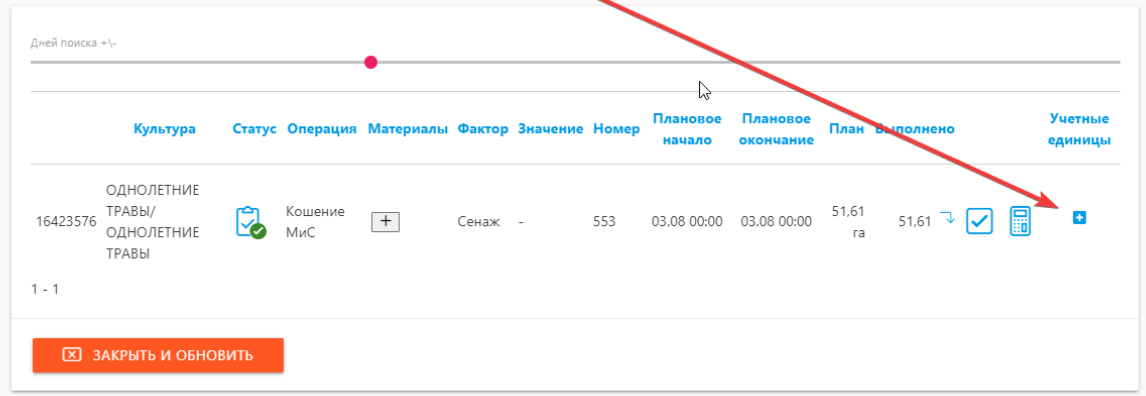Add materials with the plus button
This screenshot has width=1146, height=396.
386,221
